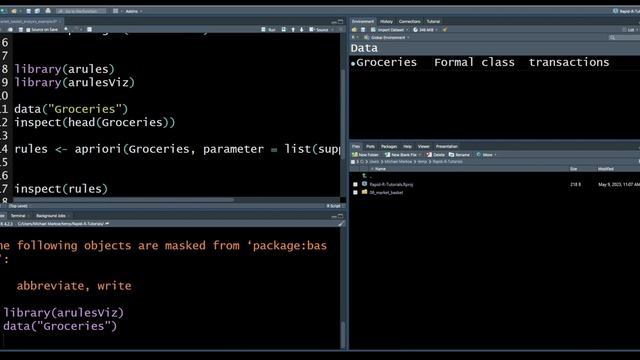Click the print icon in main toolbar
Viewport: 640px width, 360px height.
click(x=48, y=11)
